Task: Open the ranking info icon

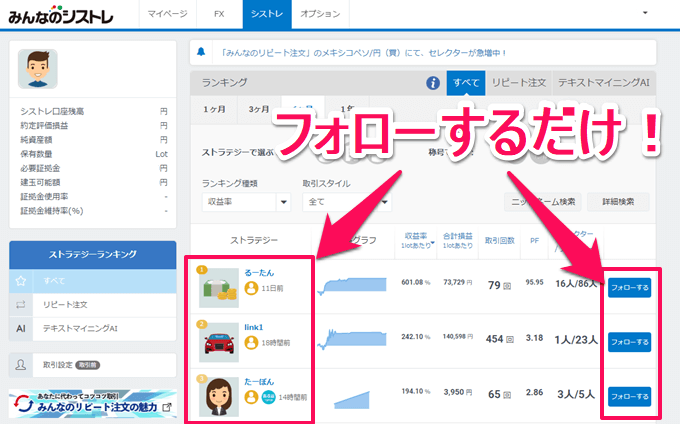Action: [x=433, y=83]
